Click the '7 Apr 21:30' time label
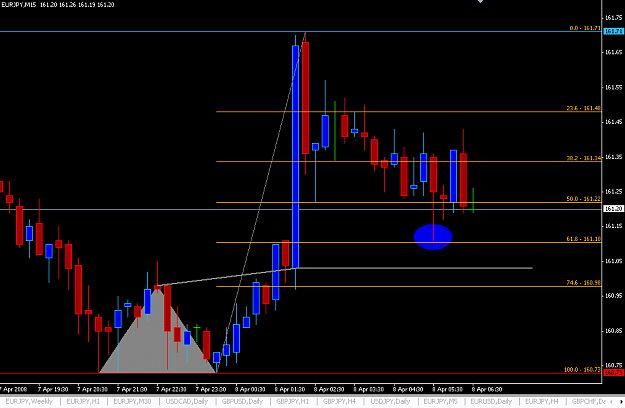This screenshot has width=625, height=408. [132, 389]
